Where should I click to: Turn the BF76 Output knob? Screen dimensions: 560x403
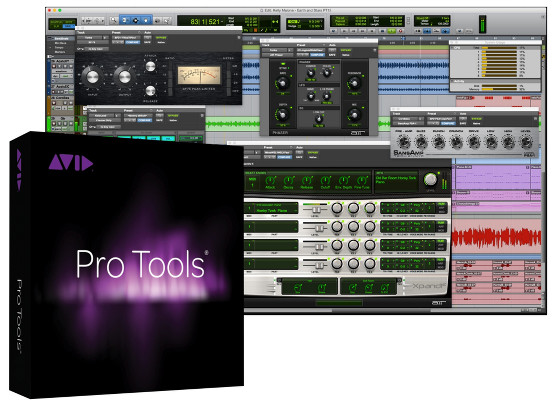coord(125,77)
